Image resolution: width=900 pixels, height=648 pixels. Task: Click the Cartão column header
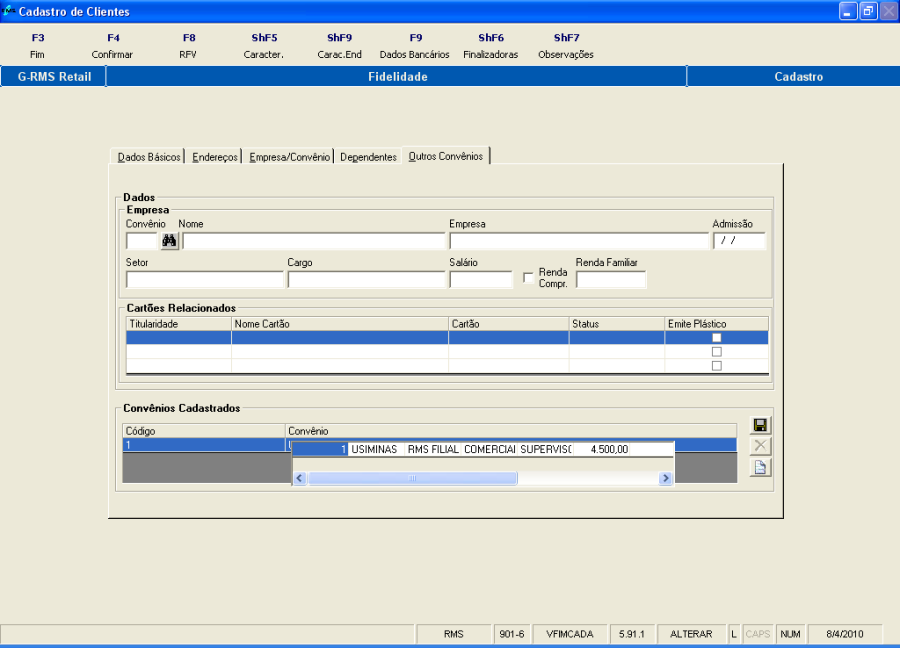click(509, 324)
